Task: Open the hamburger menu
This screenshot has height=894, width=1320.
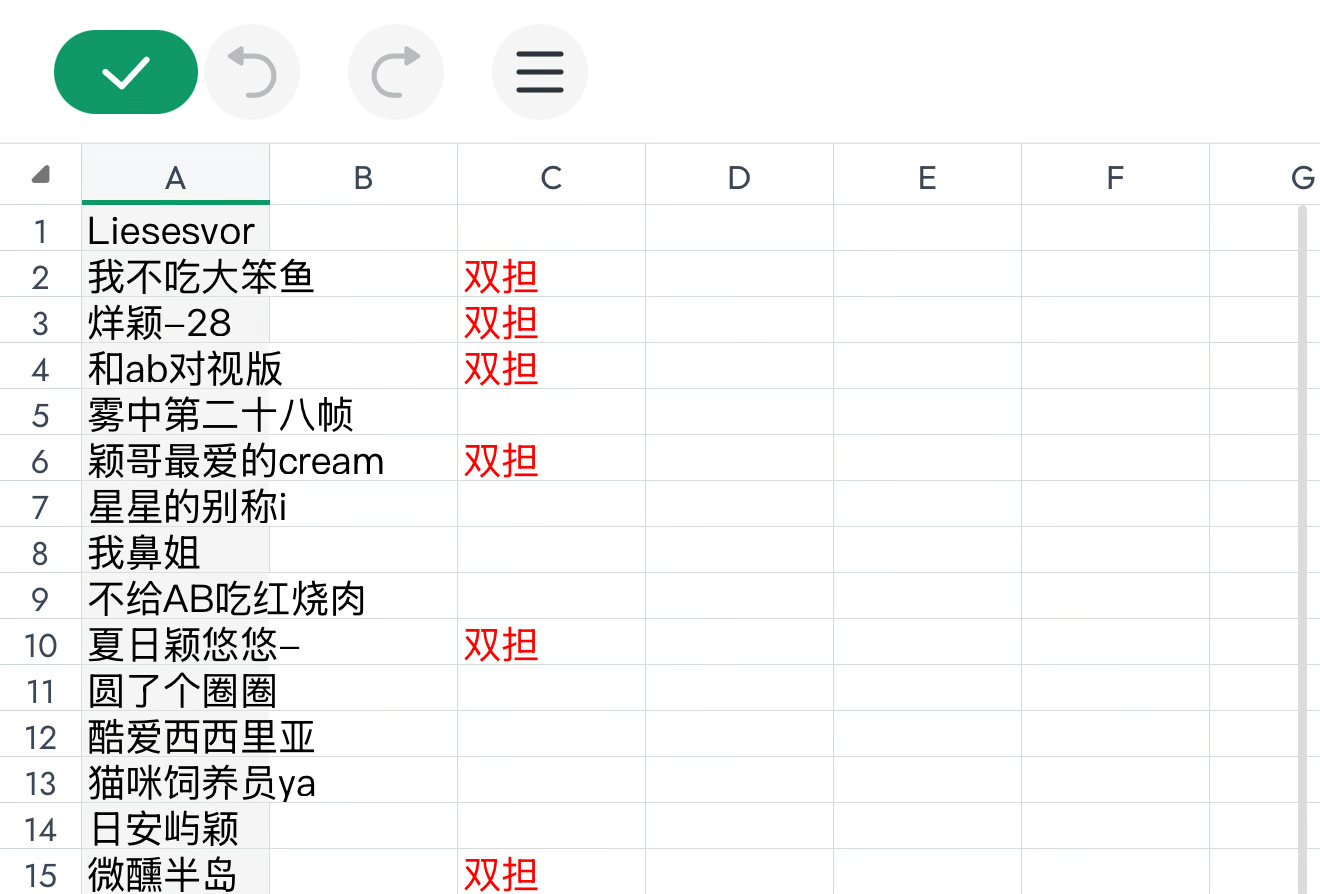Action: point(540,72)
